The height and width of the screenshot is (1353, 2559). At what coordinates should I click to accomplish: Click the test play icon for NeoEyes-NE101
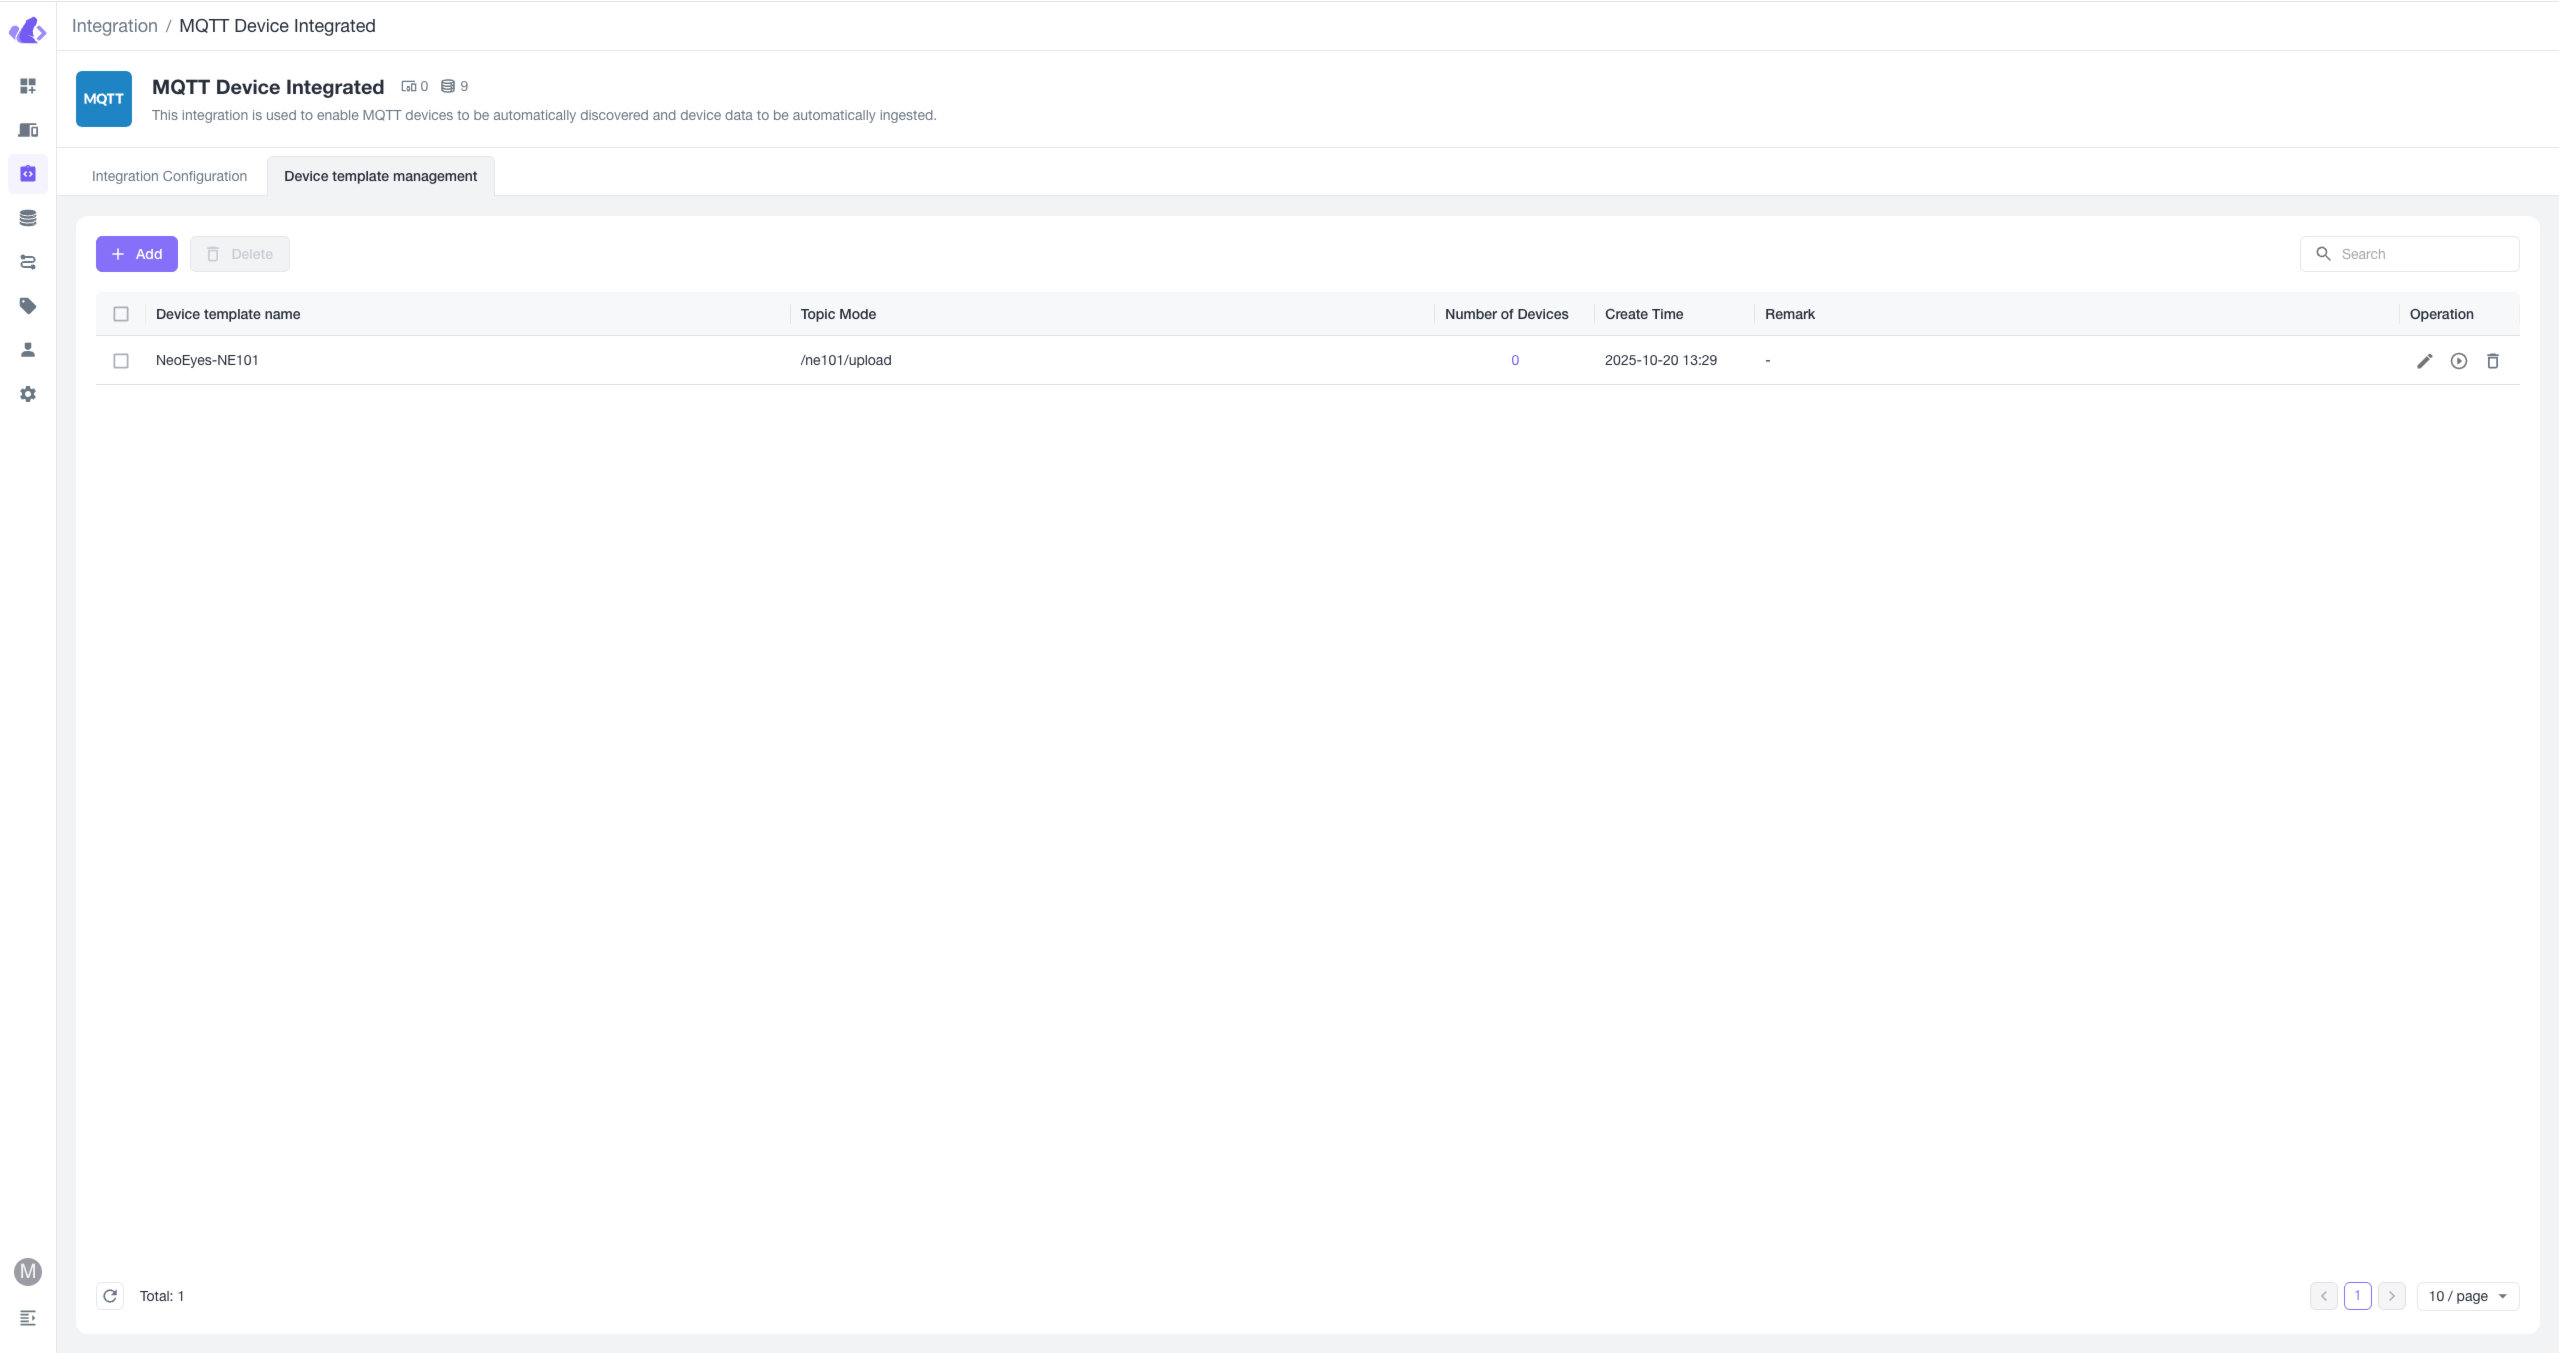2458,361
